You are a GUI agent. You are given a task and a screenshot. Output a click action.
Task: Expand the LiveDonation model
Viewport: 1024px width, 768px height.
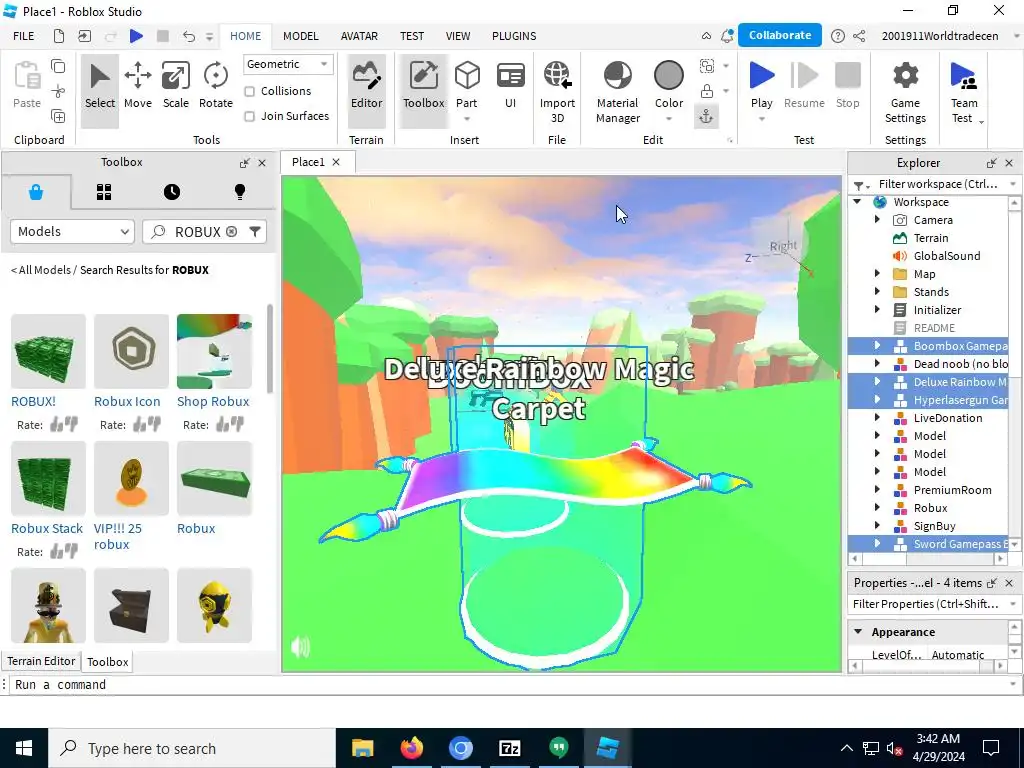click(x=877, y=417)
